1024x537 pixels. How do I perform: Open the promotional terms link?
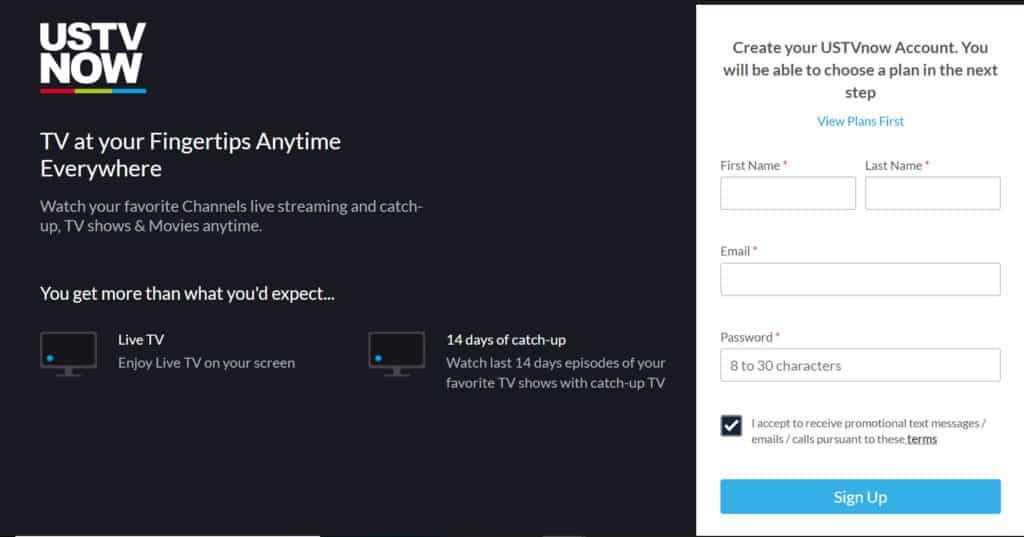coord(921,439)
